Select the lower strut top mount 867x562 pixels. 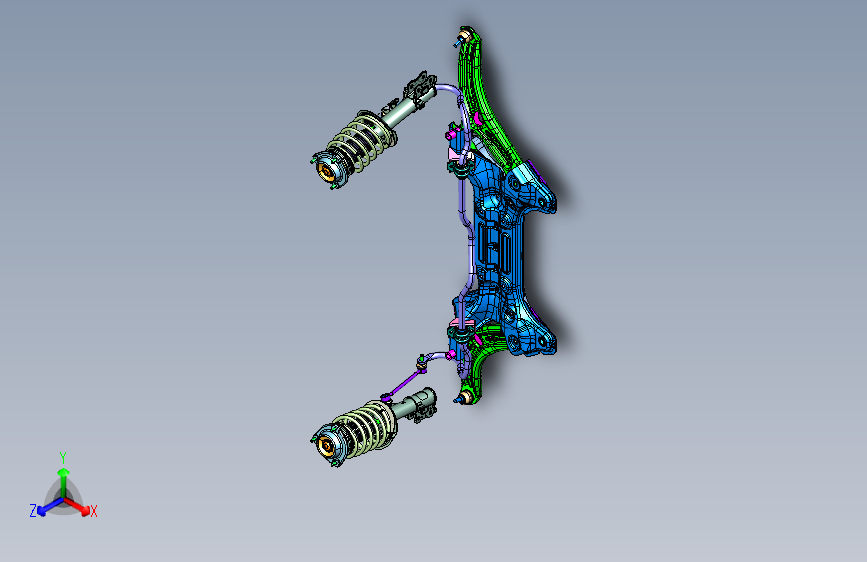(328, 444)
